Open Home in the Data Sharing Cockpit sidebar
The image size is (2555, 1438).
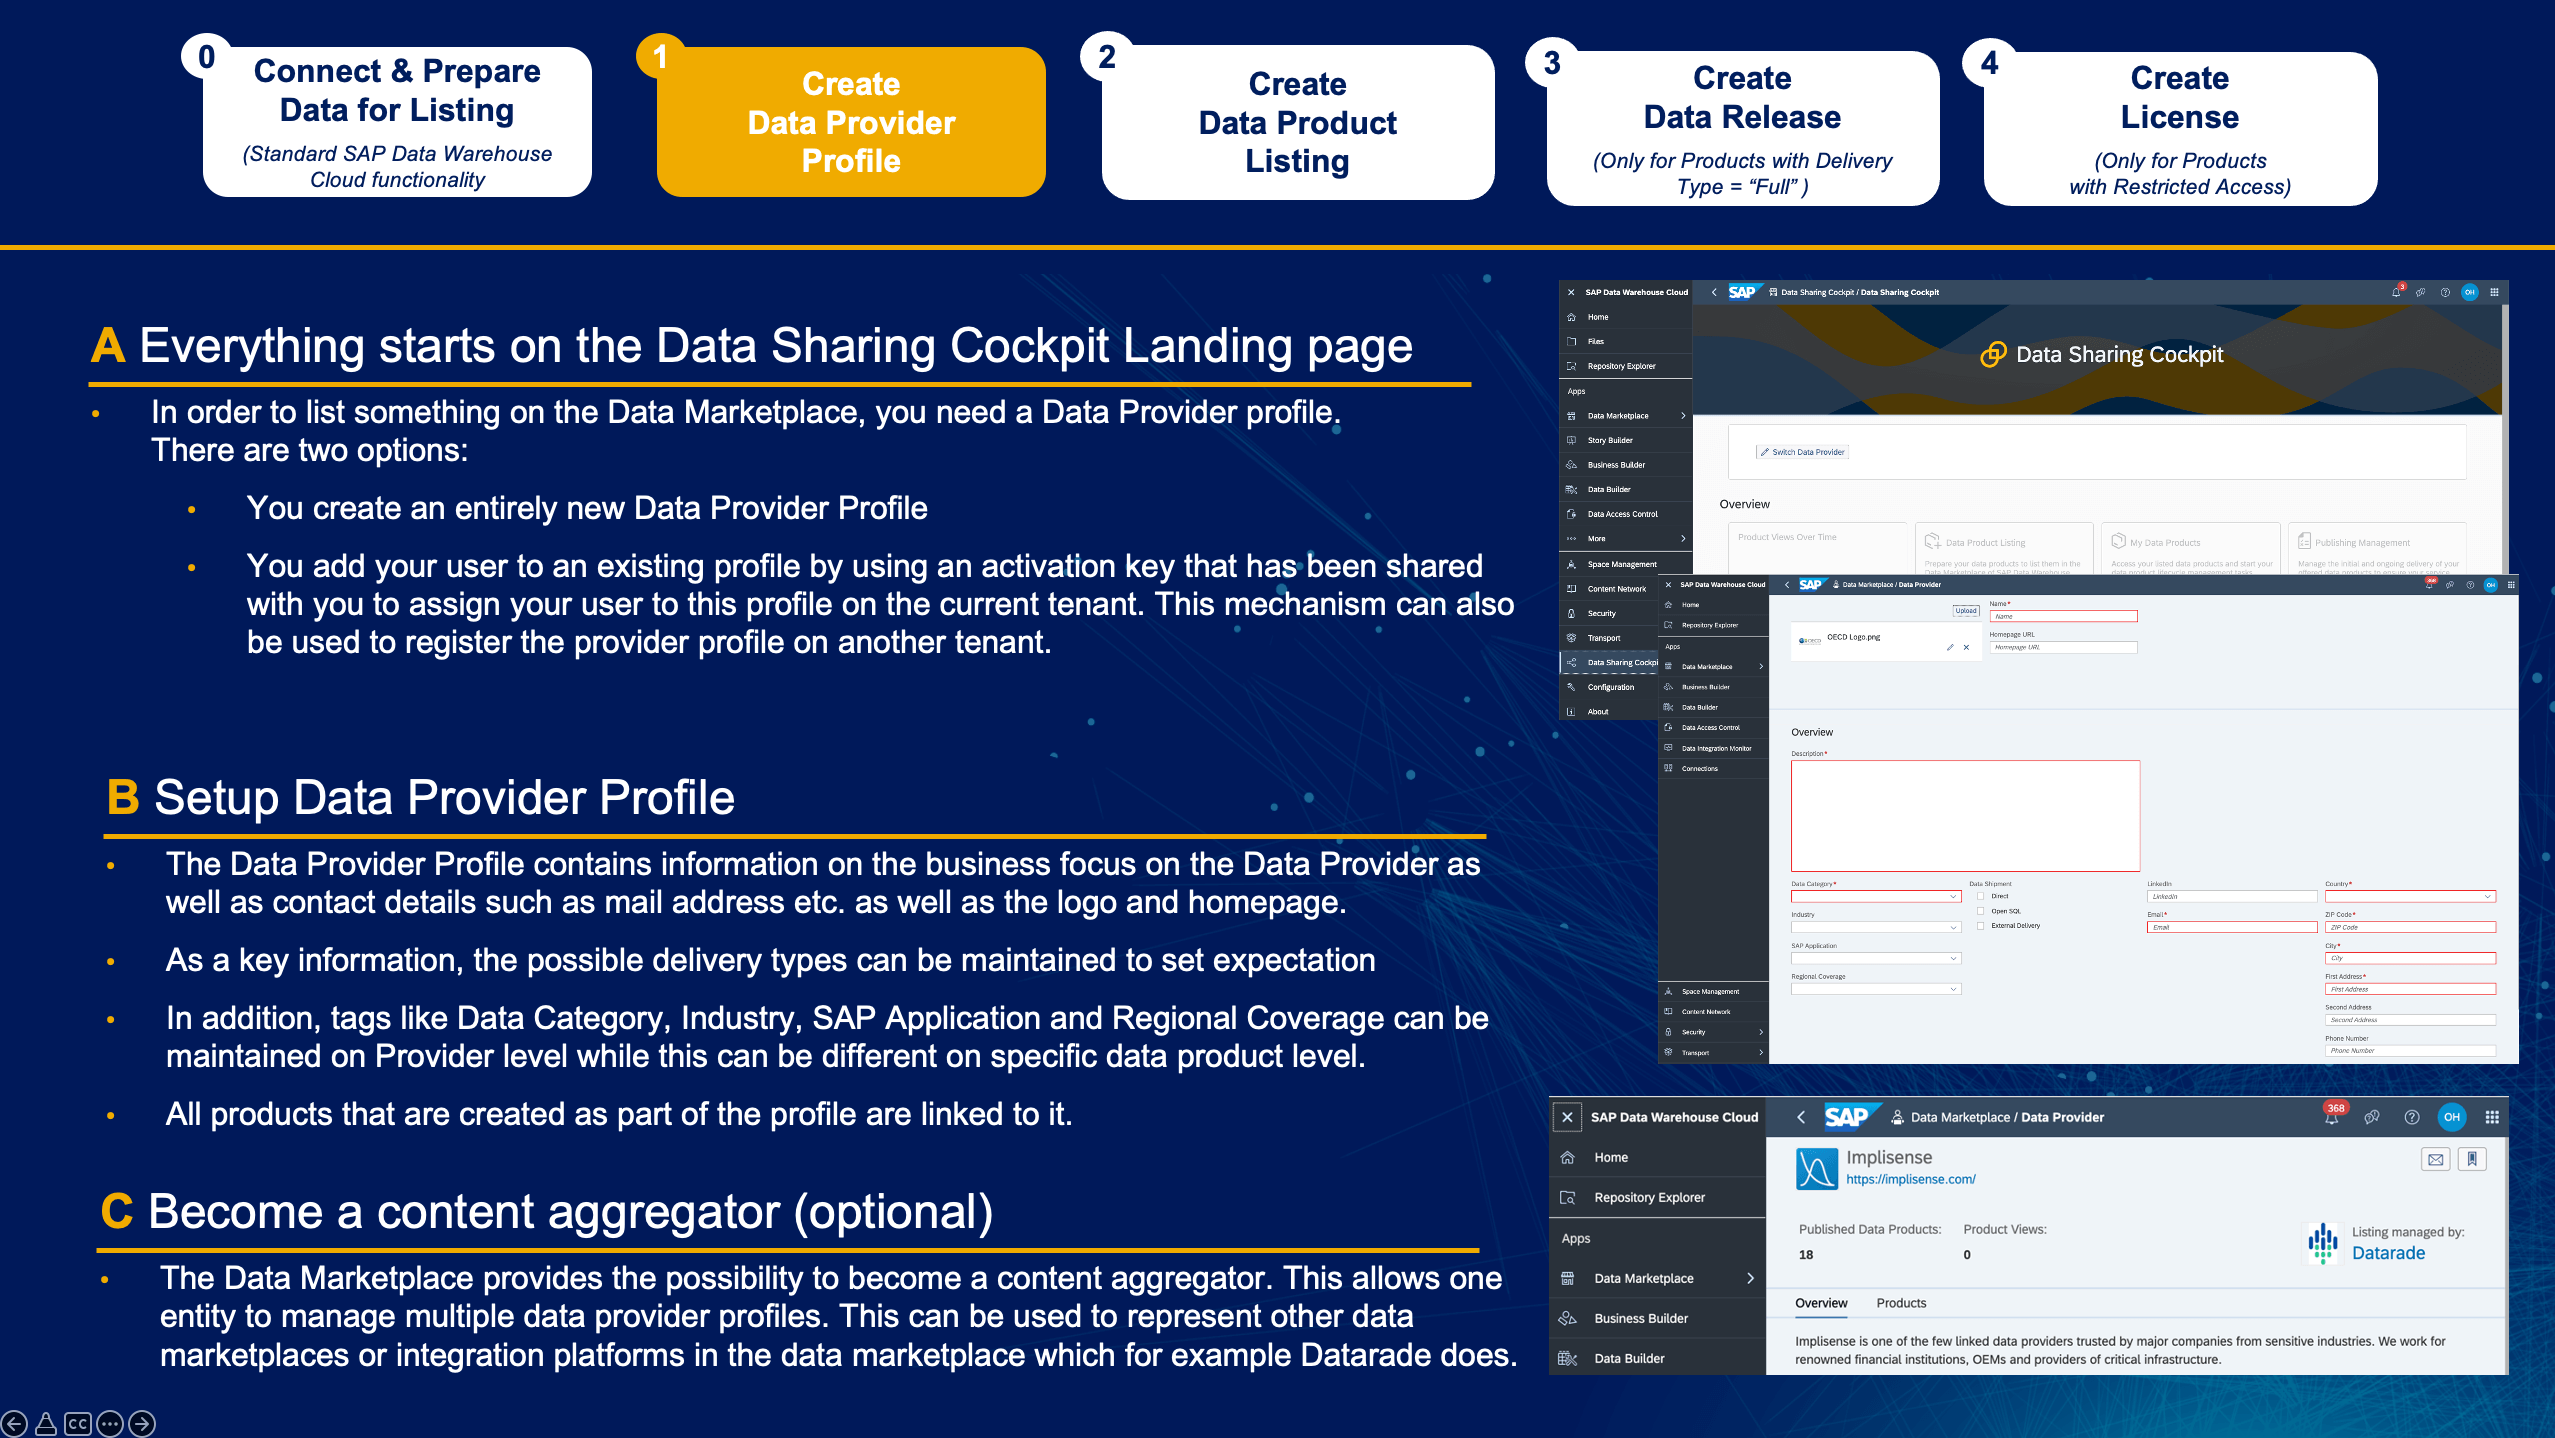pos(1625,317)
